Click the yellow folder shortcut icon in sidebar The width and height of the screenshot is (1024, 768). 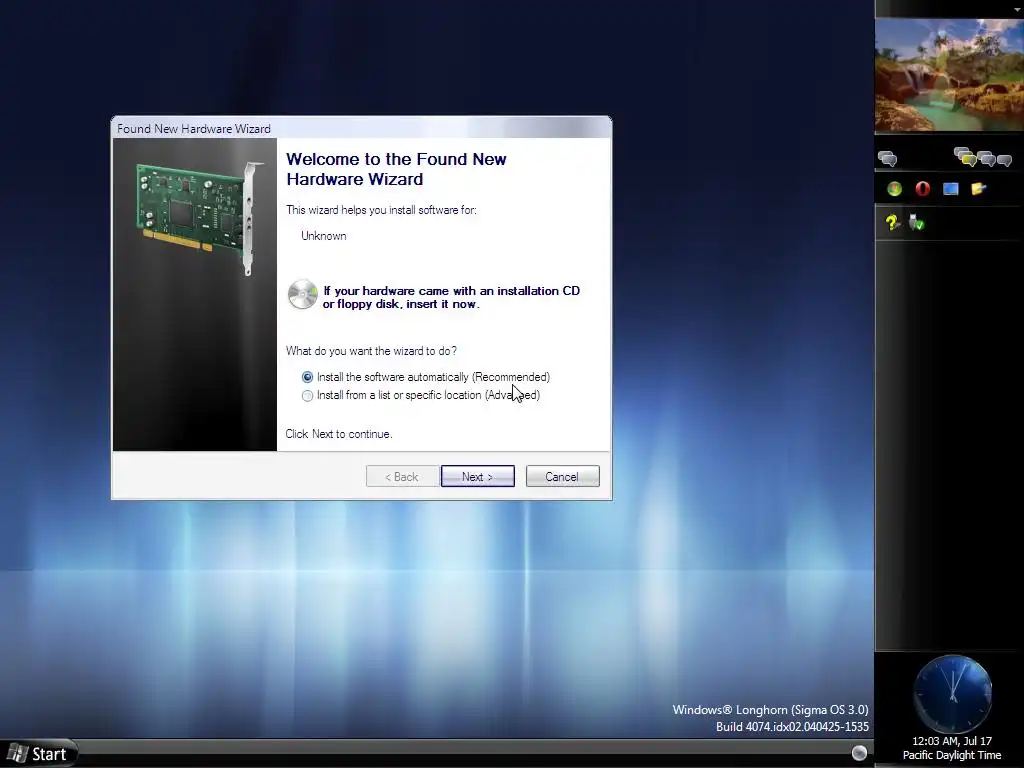tap(978, 189)
